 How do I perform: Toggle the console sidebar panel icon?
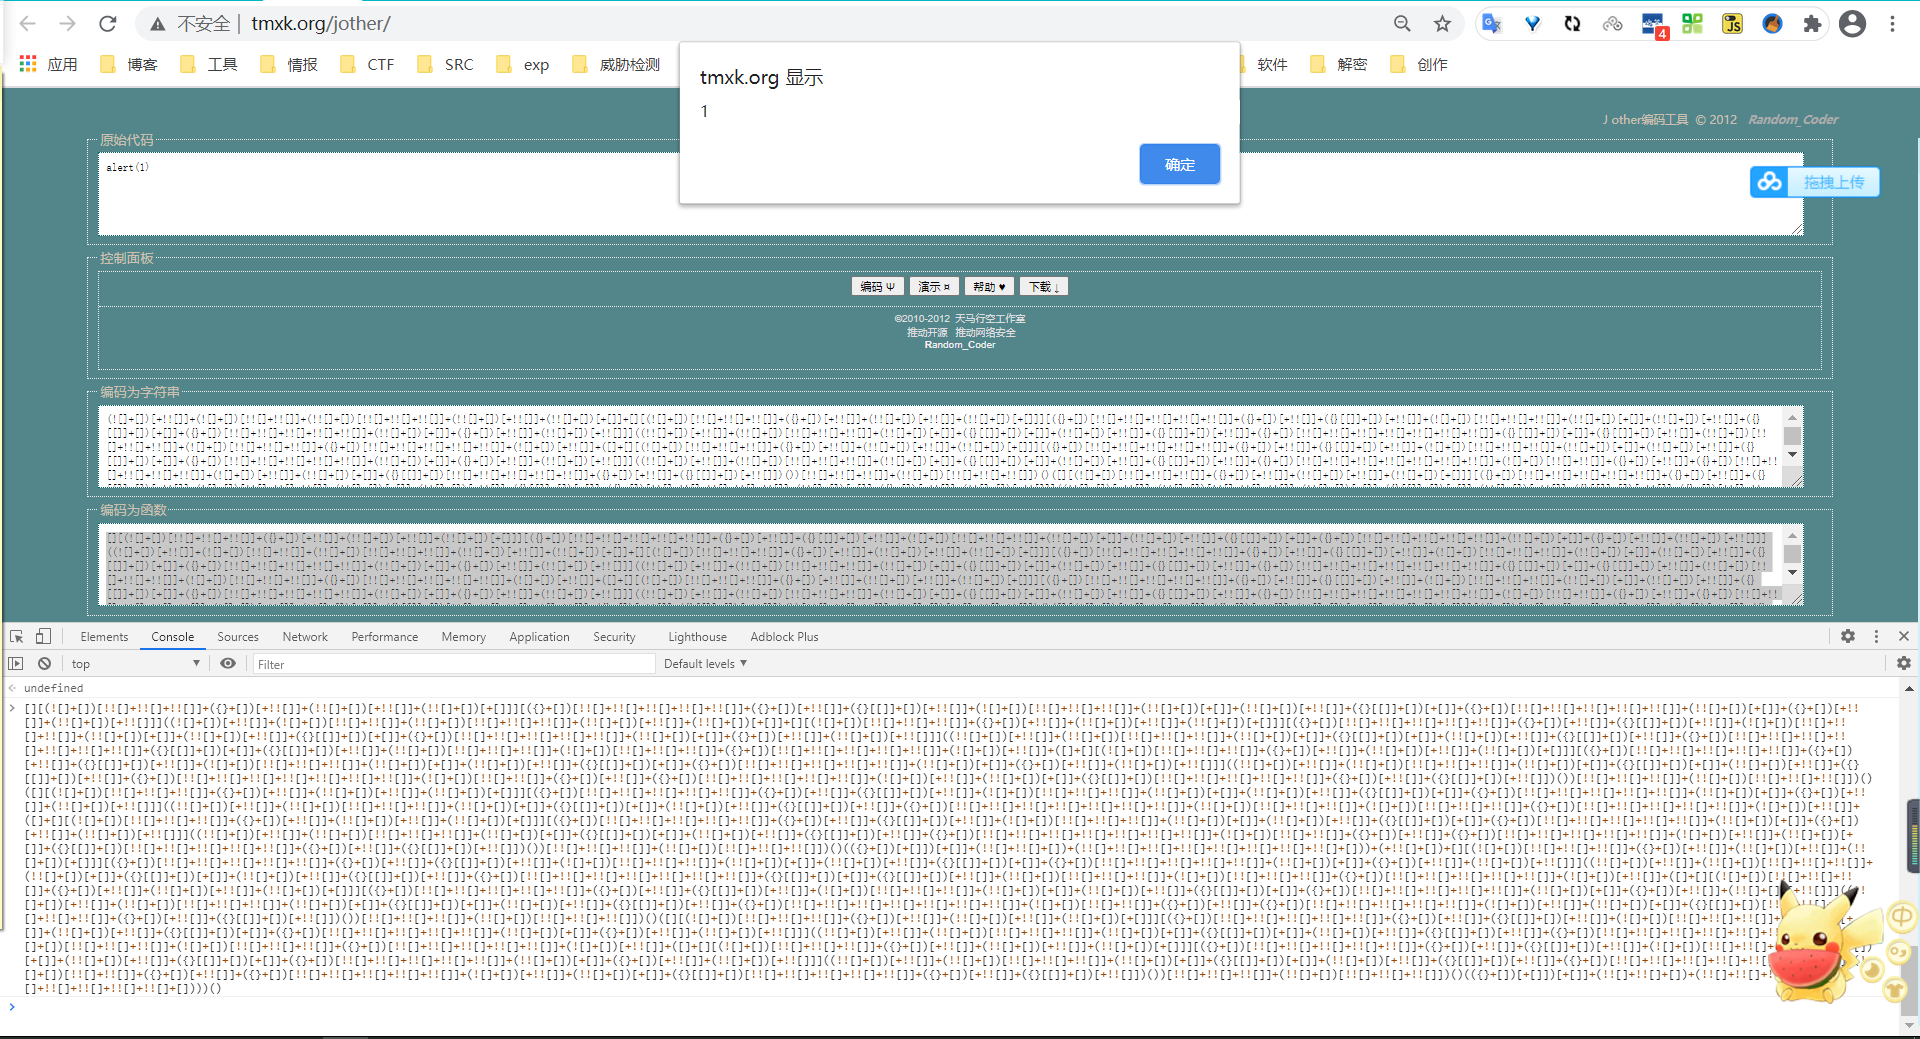coord(16,663)
